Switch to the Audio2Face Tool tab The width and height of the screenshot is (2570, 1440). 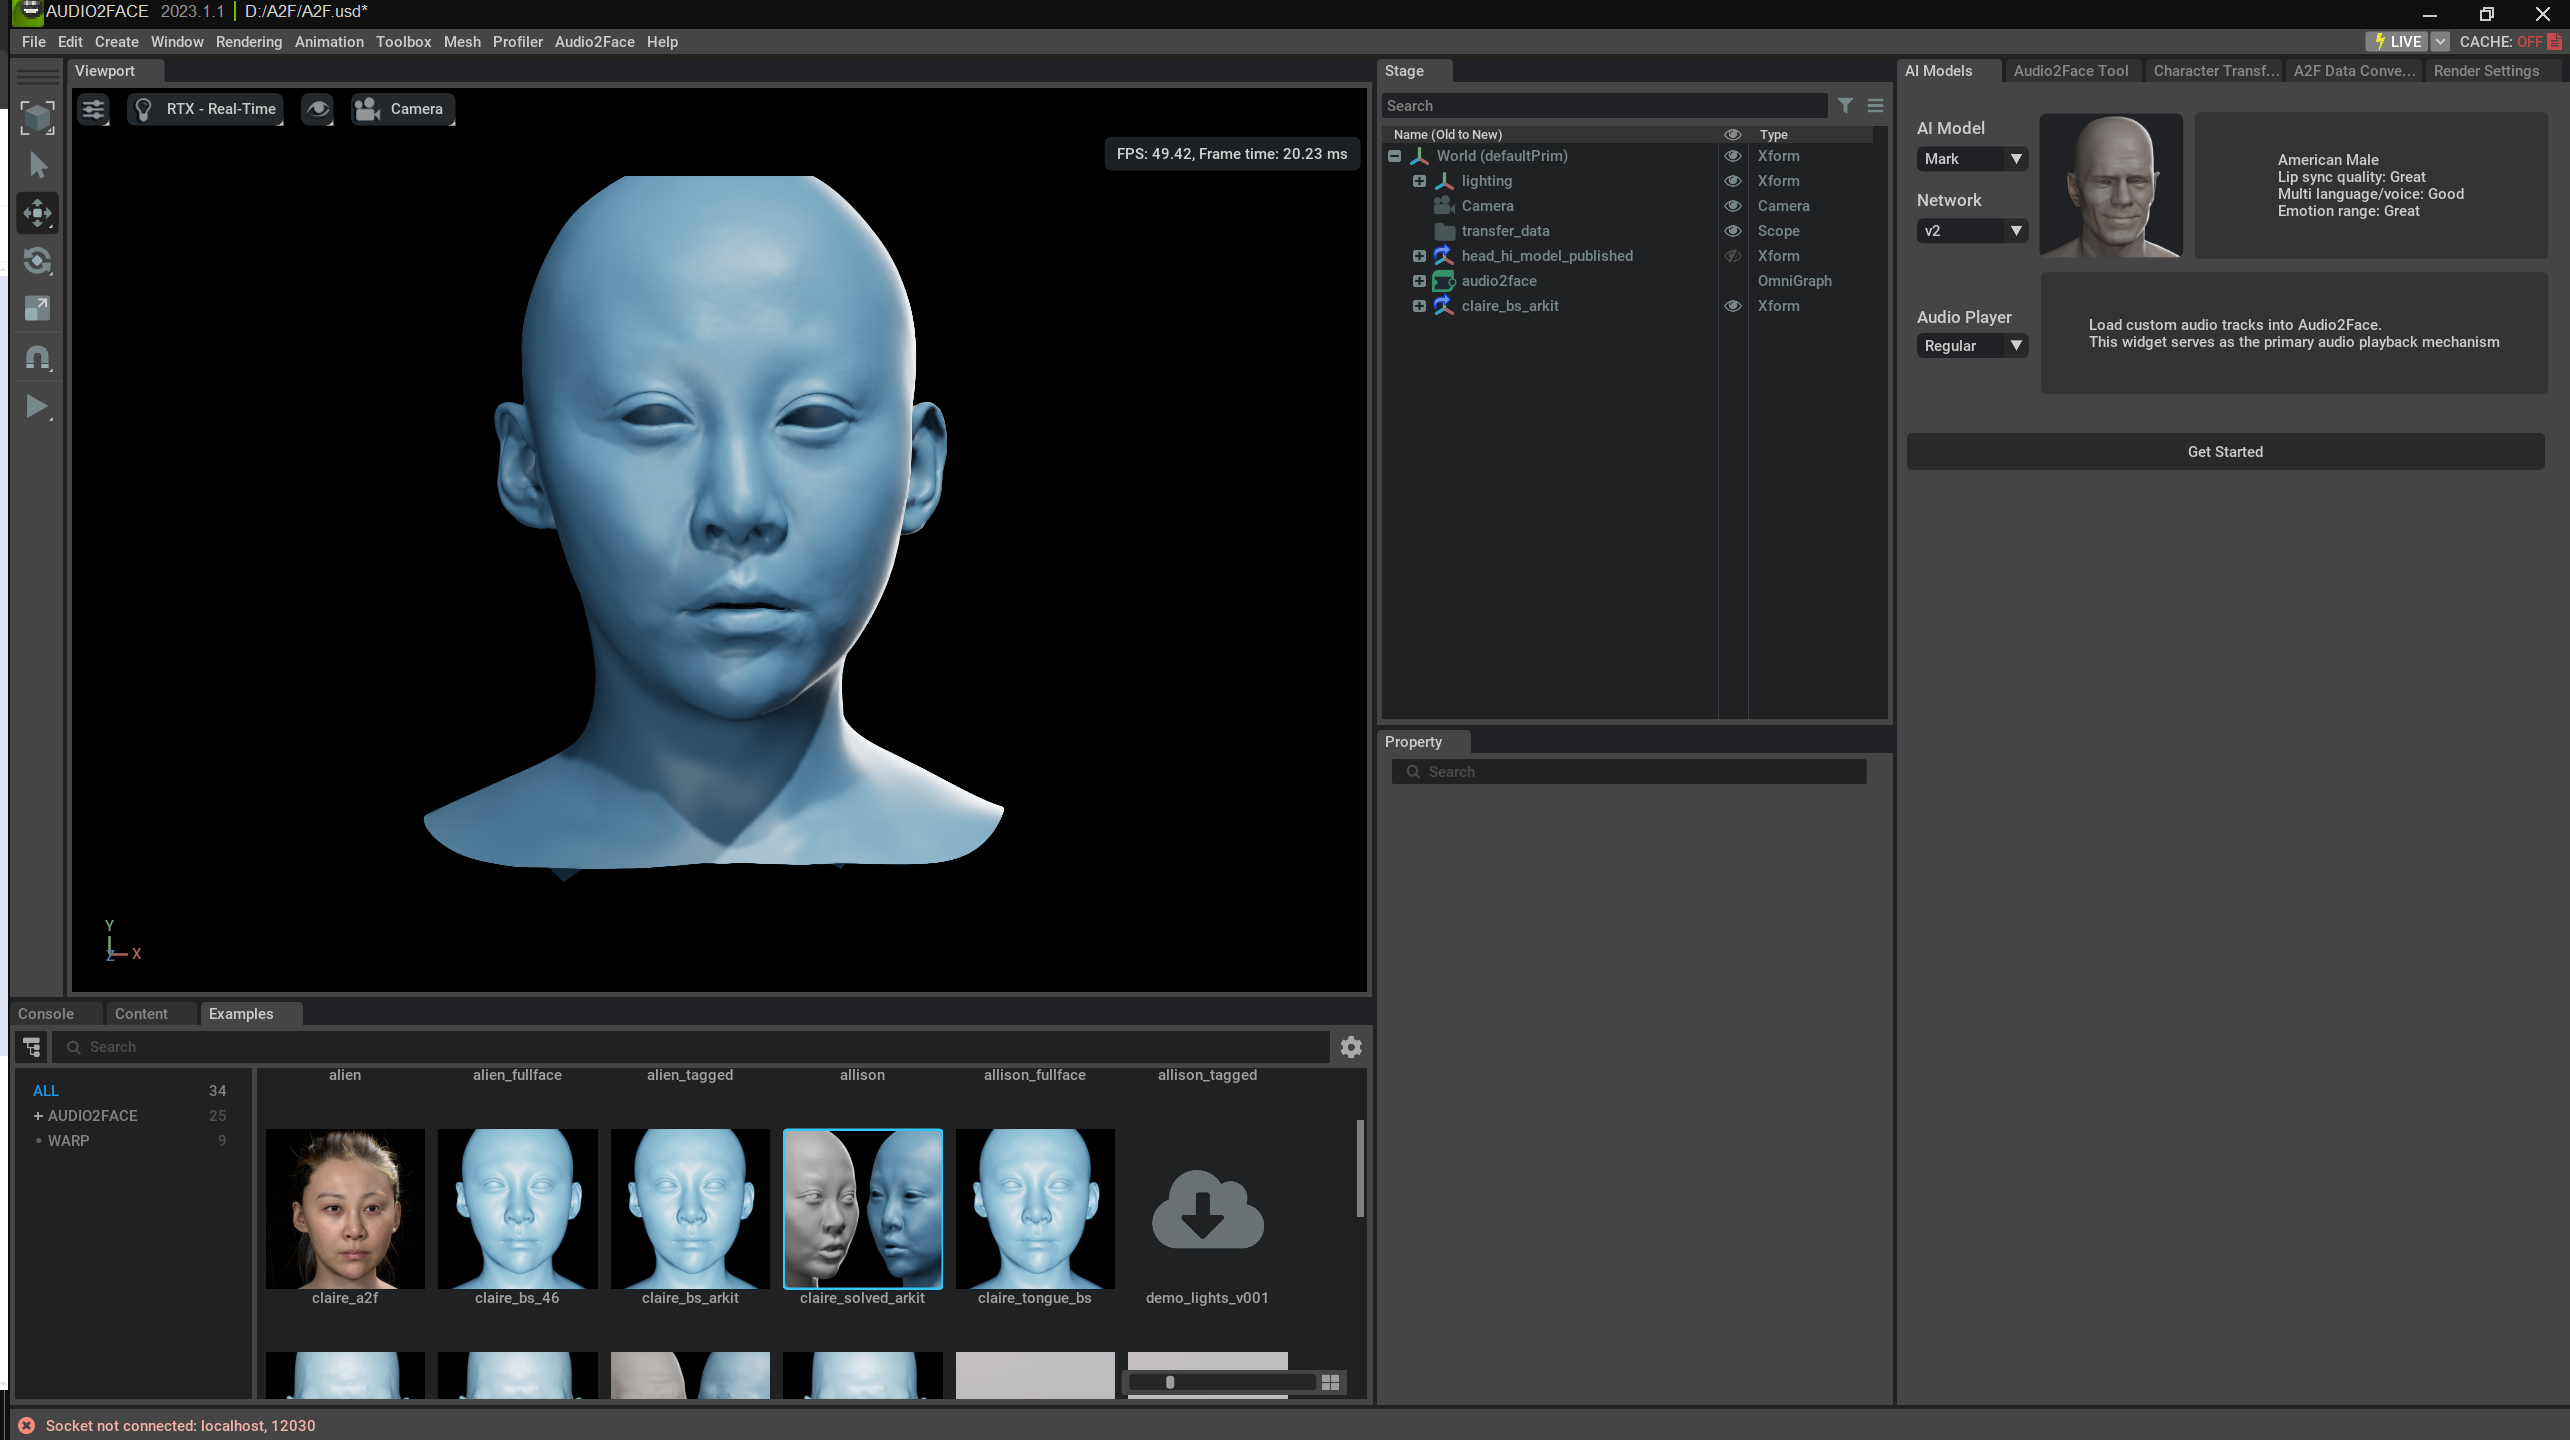coord(2070,71)
